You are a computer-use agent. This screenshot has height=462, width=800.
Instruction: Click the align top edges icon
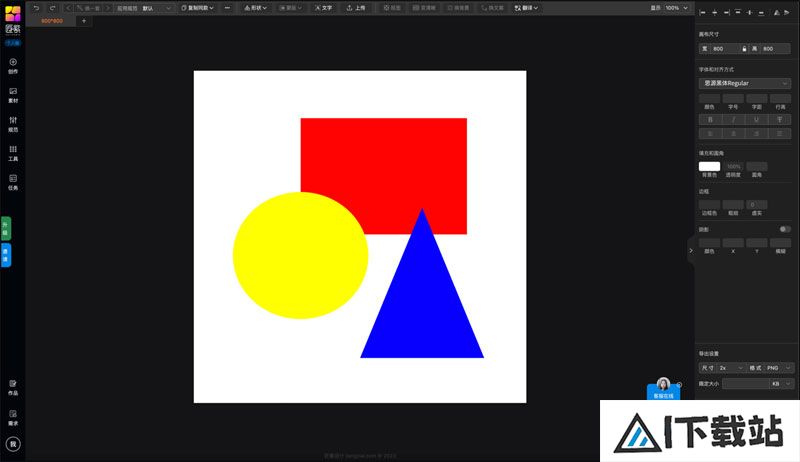tap(738, 12)
